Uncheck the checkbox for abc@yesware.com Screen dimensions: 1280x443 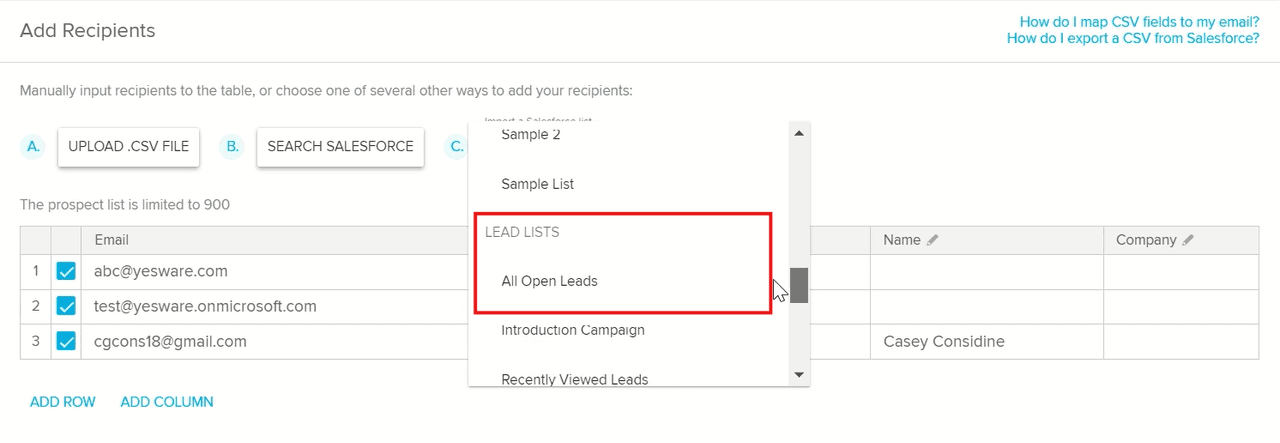click(66, 272)
